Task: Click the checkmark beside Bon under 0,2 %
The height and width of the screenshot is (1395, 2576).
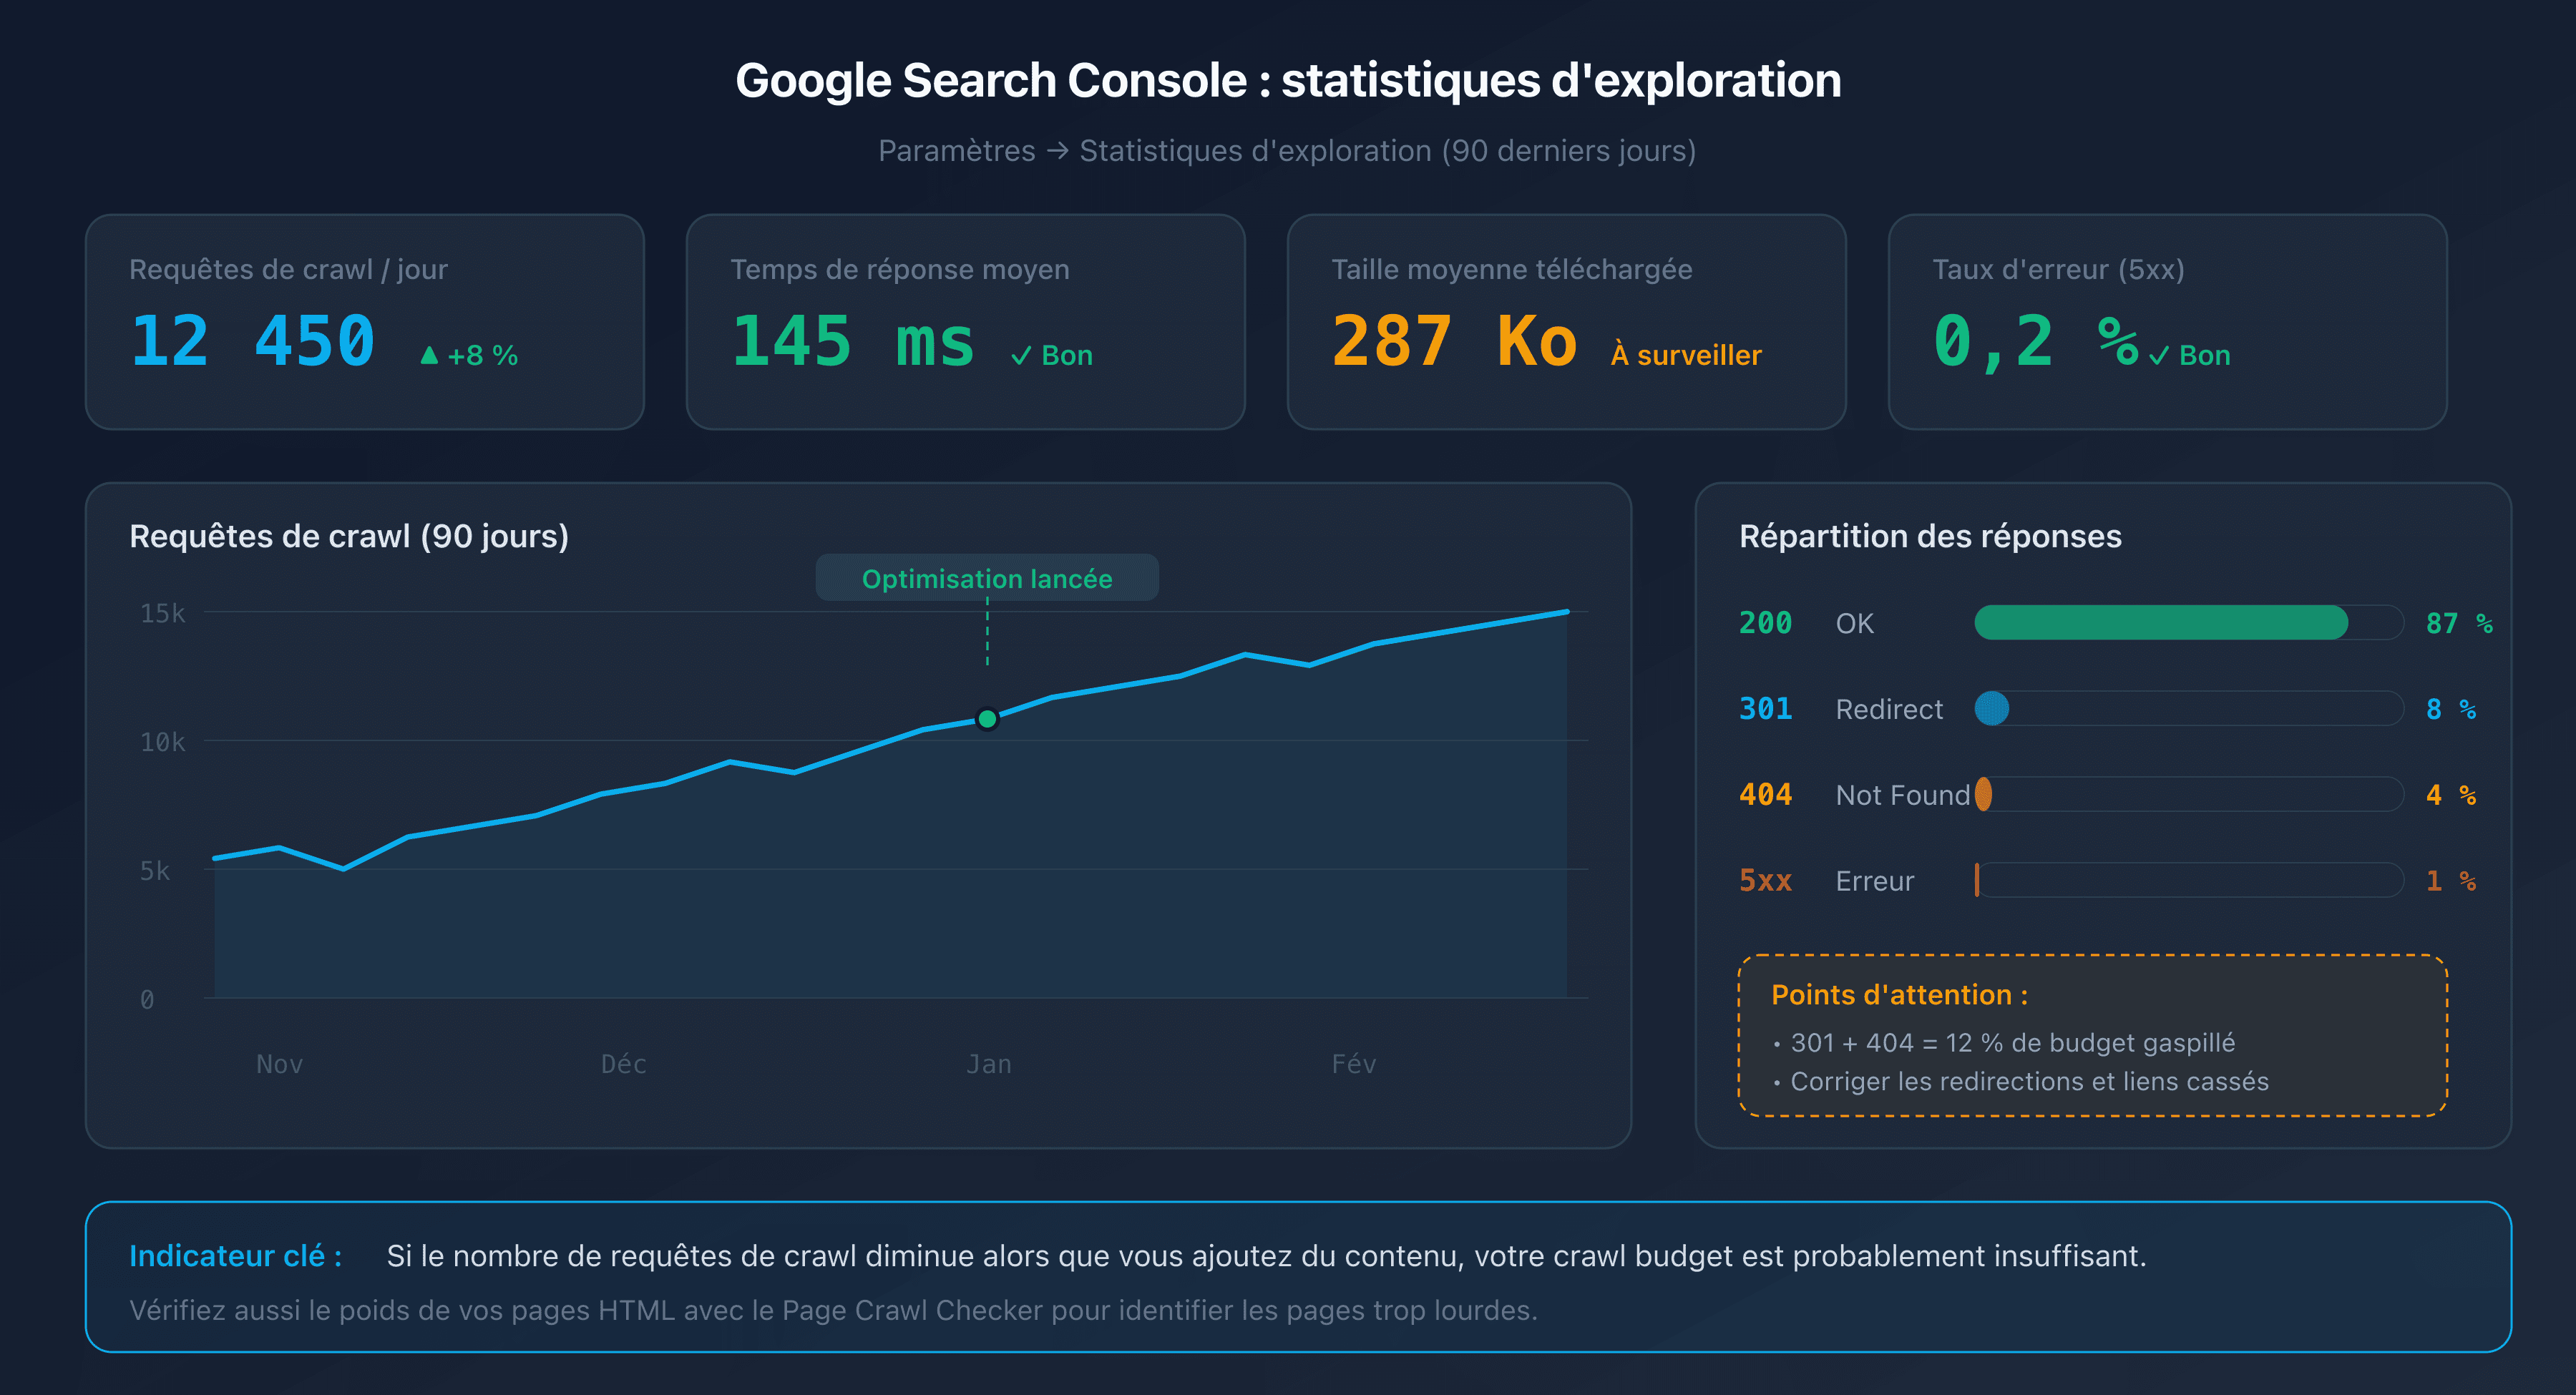Action: (x=2159, y=356)
